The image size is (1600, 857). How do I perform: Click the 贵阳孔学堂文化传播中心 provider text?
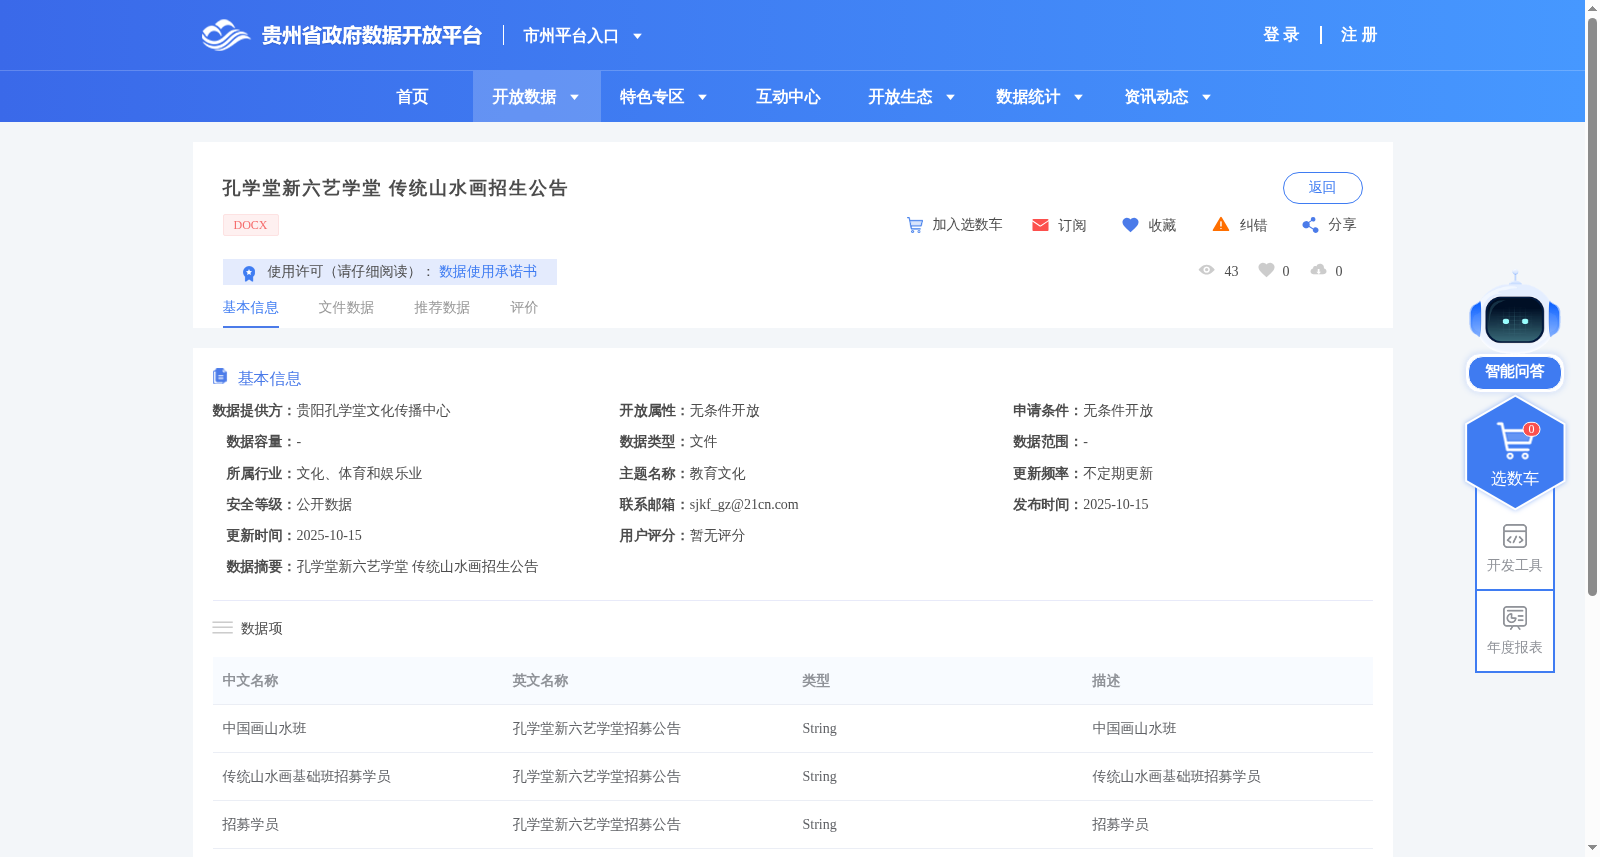tap(373, 411)
